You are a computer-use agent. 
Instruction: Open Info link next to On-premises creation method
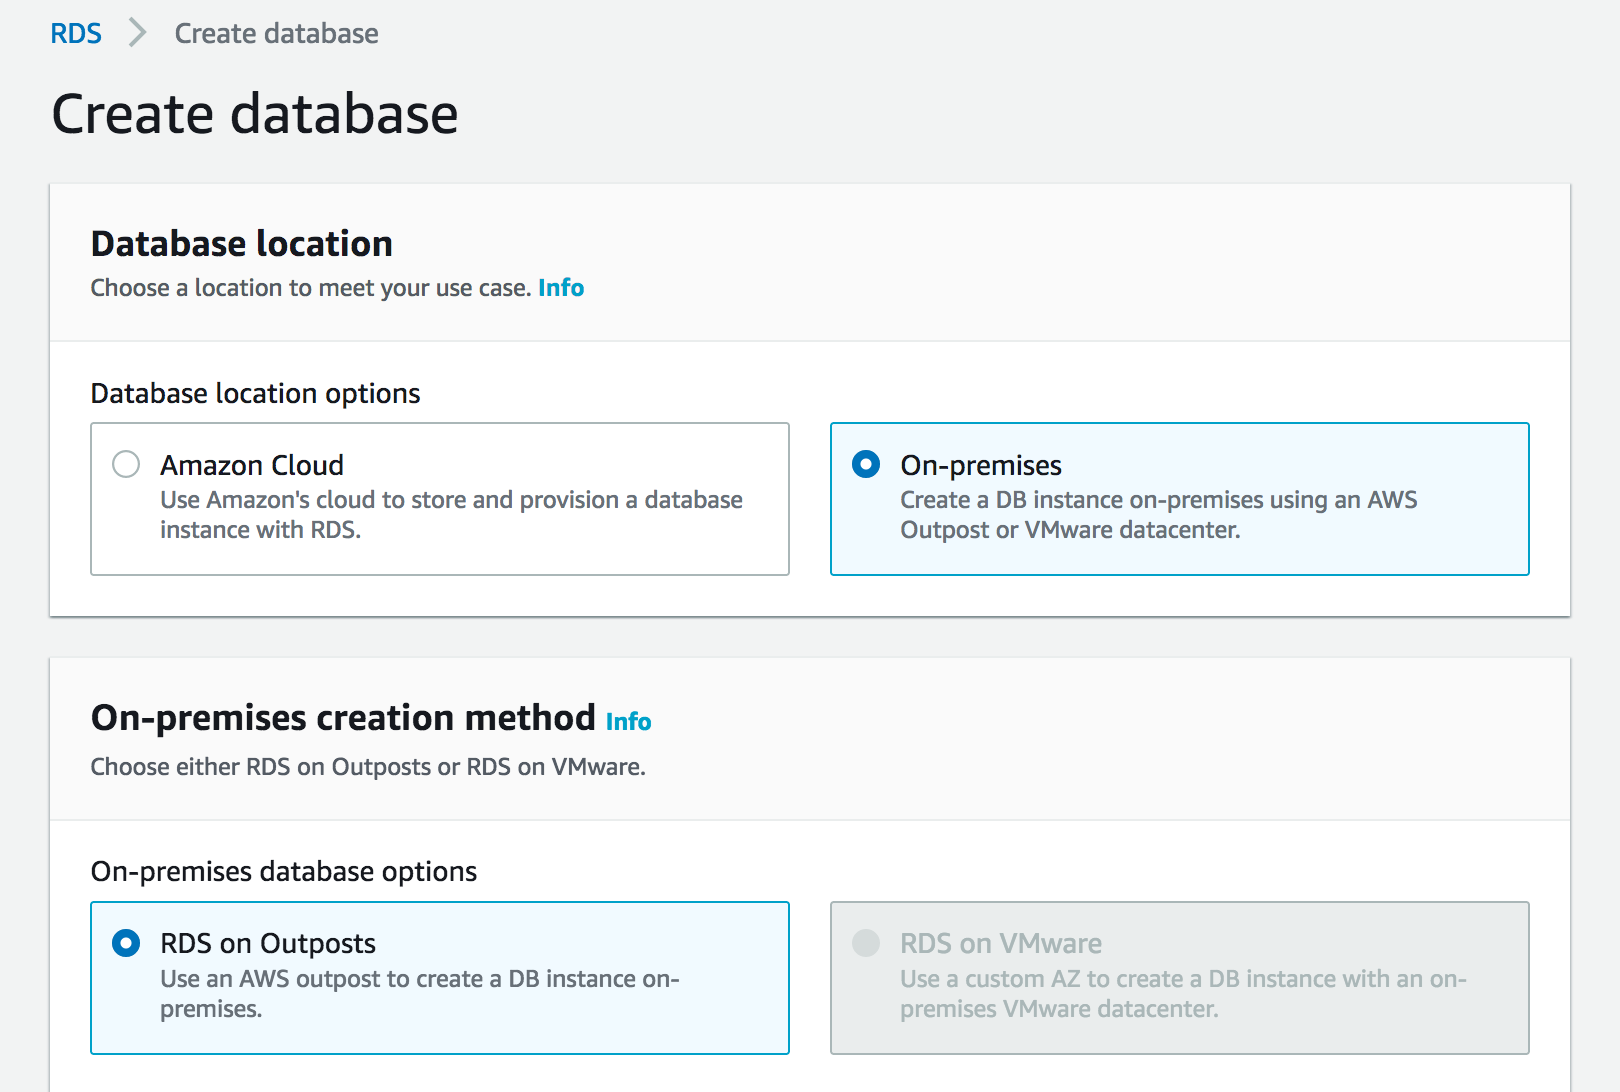[x=628, y=722]
